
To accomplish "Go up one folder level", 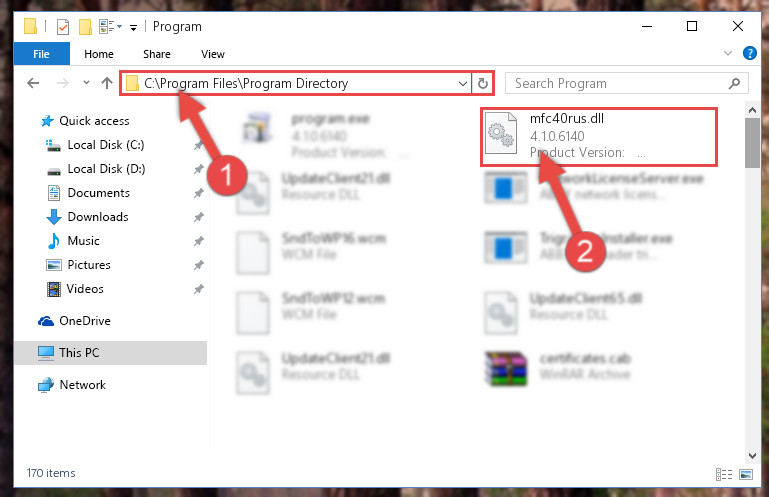I will click(x=106, y=83).
